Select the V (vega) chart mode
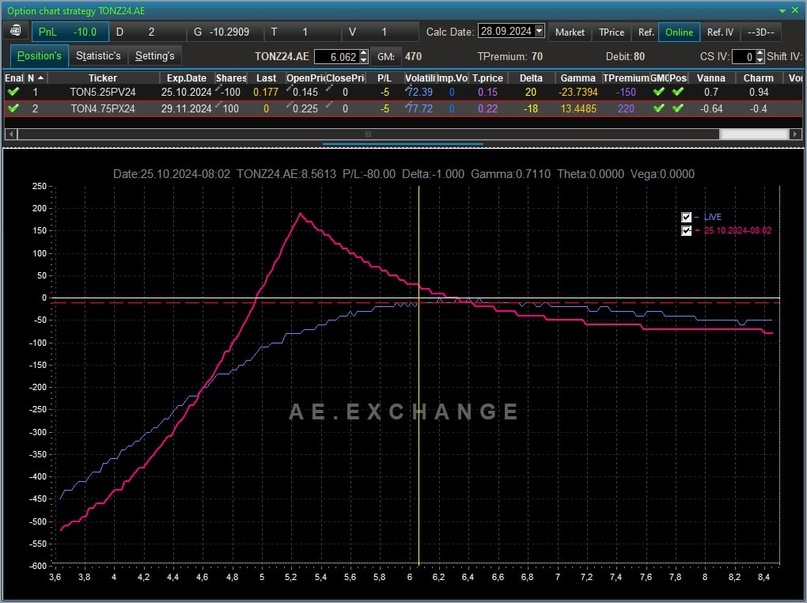Image resolution: width=807 pixels, height=603 pixels. (x=380, y=32)
